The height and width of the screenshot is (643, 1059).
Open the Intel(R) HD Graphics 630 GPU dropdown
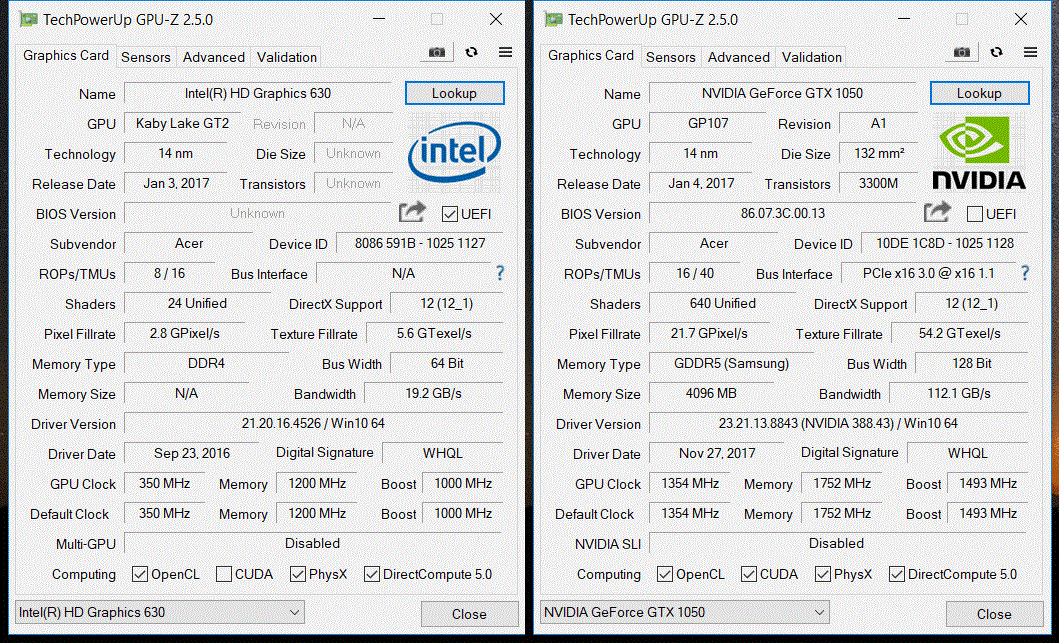pyautogui.click(x=159, y=613)
